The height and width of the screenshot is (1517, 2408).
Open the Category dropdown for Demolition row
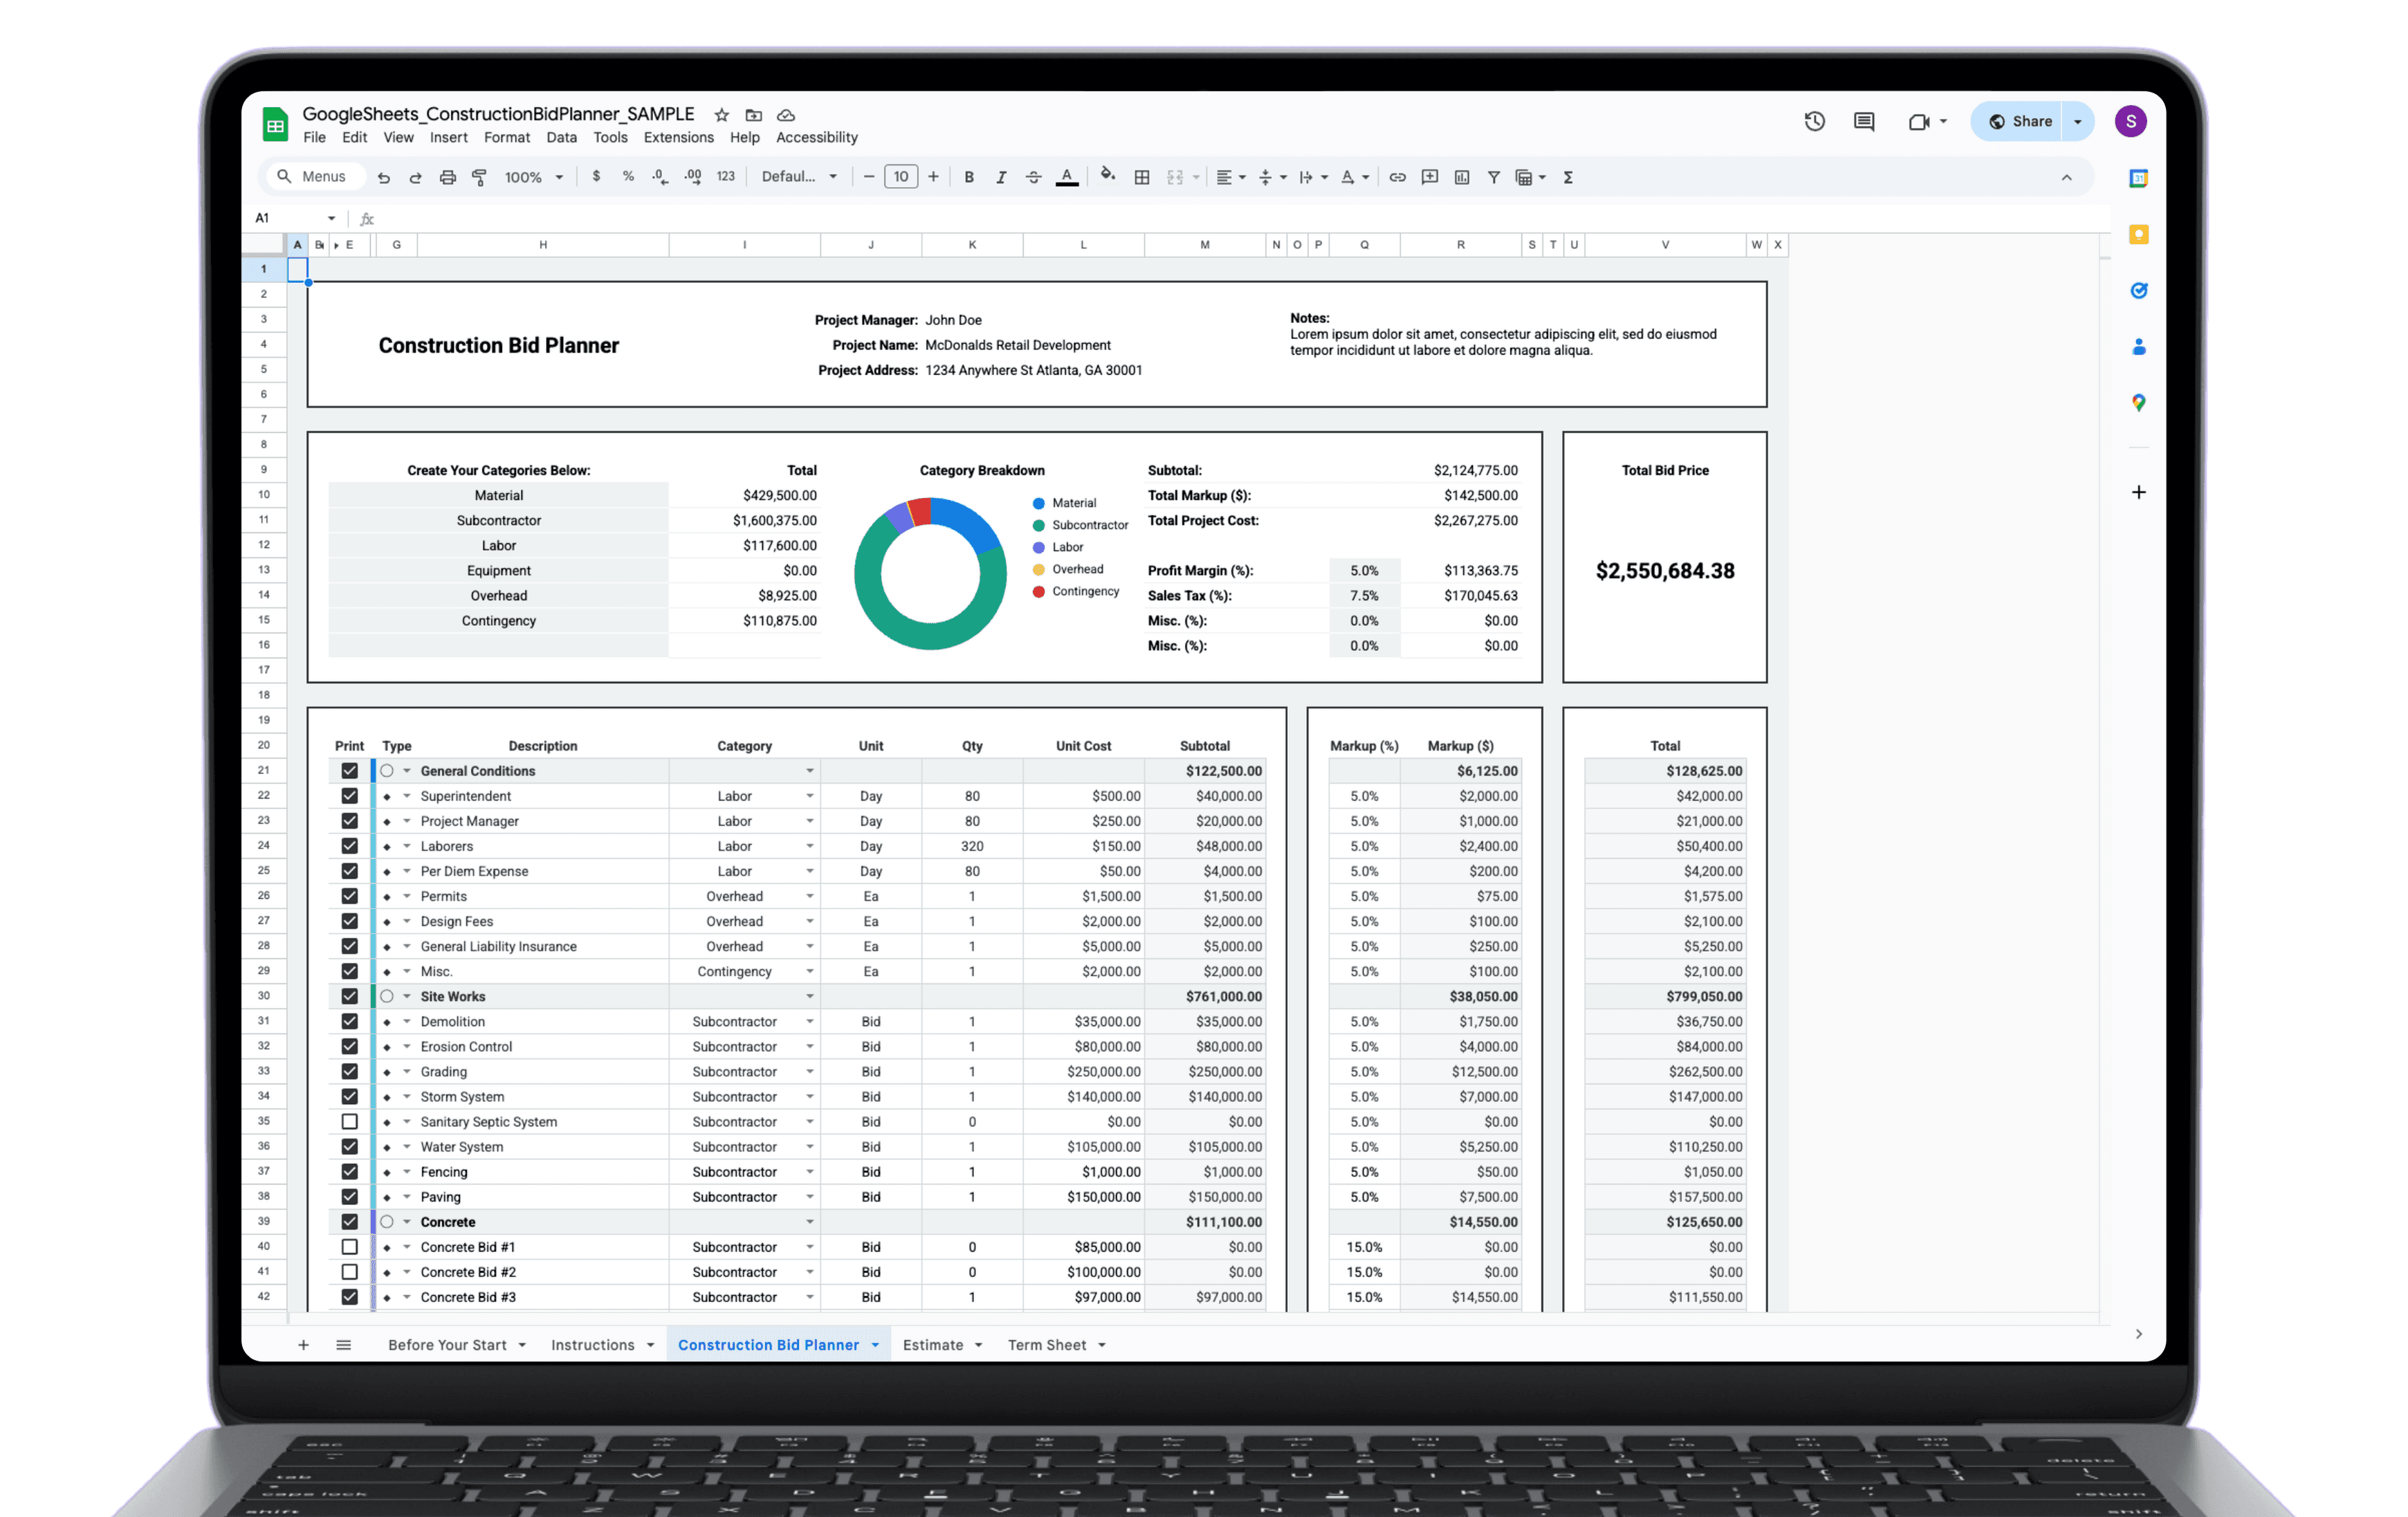[810, 1021]
